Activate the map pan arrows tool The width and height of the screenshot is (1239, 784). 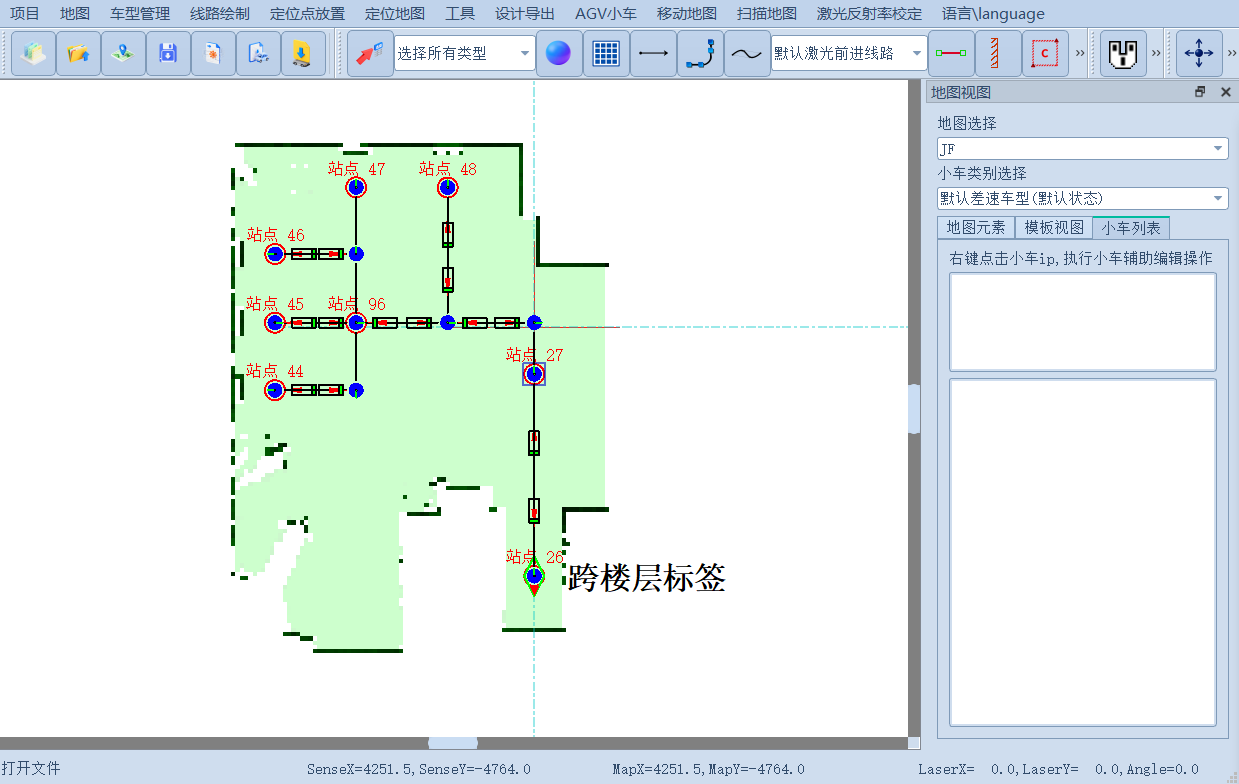pyautogui.click(x=1198, y=53)
